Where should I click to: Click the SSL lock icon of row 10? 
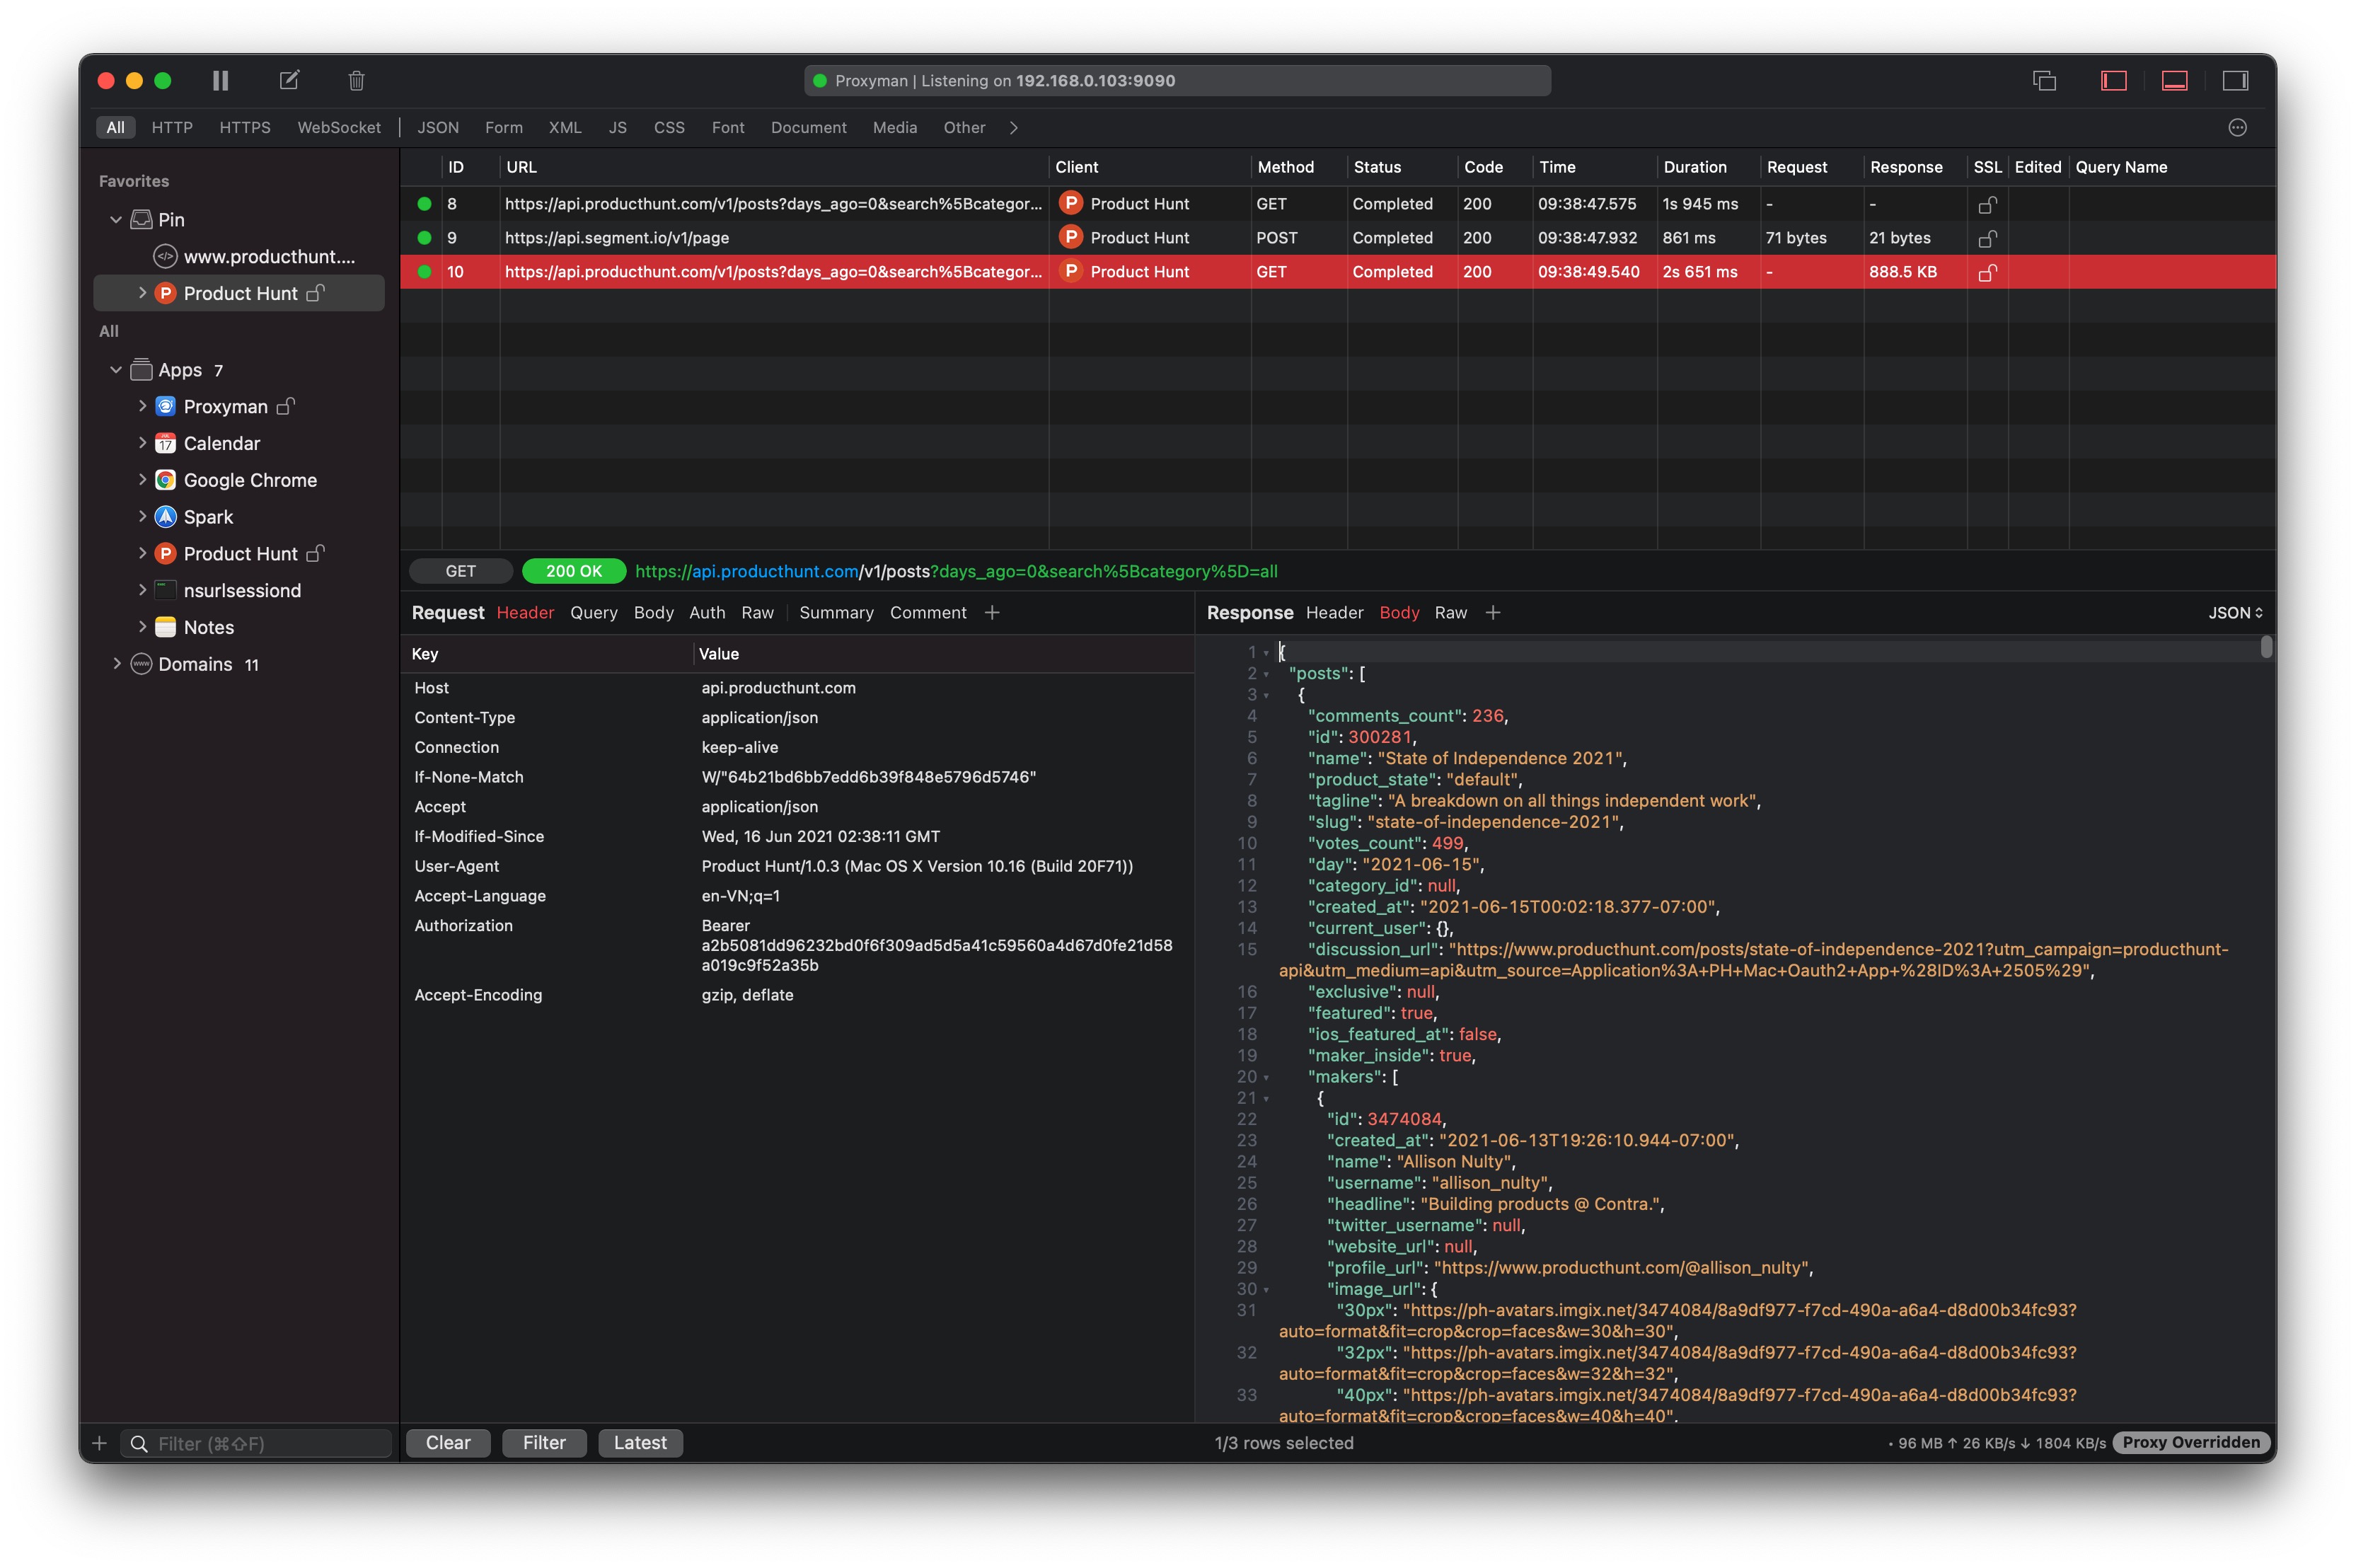click(x=1987, y=272)
